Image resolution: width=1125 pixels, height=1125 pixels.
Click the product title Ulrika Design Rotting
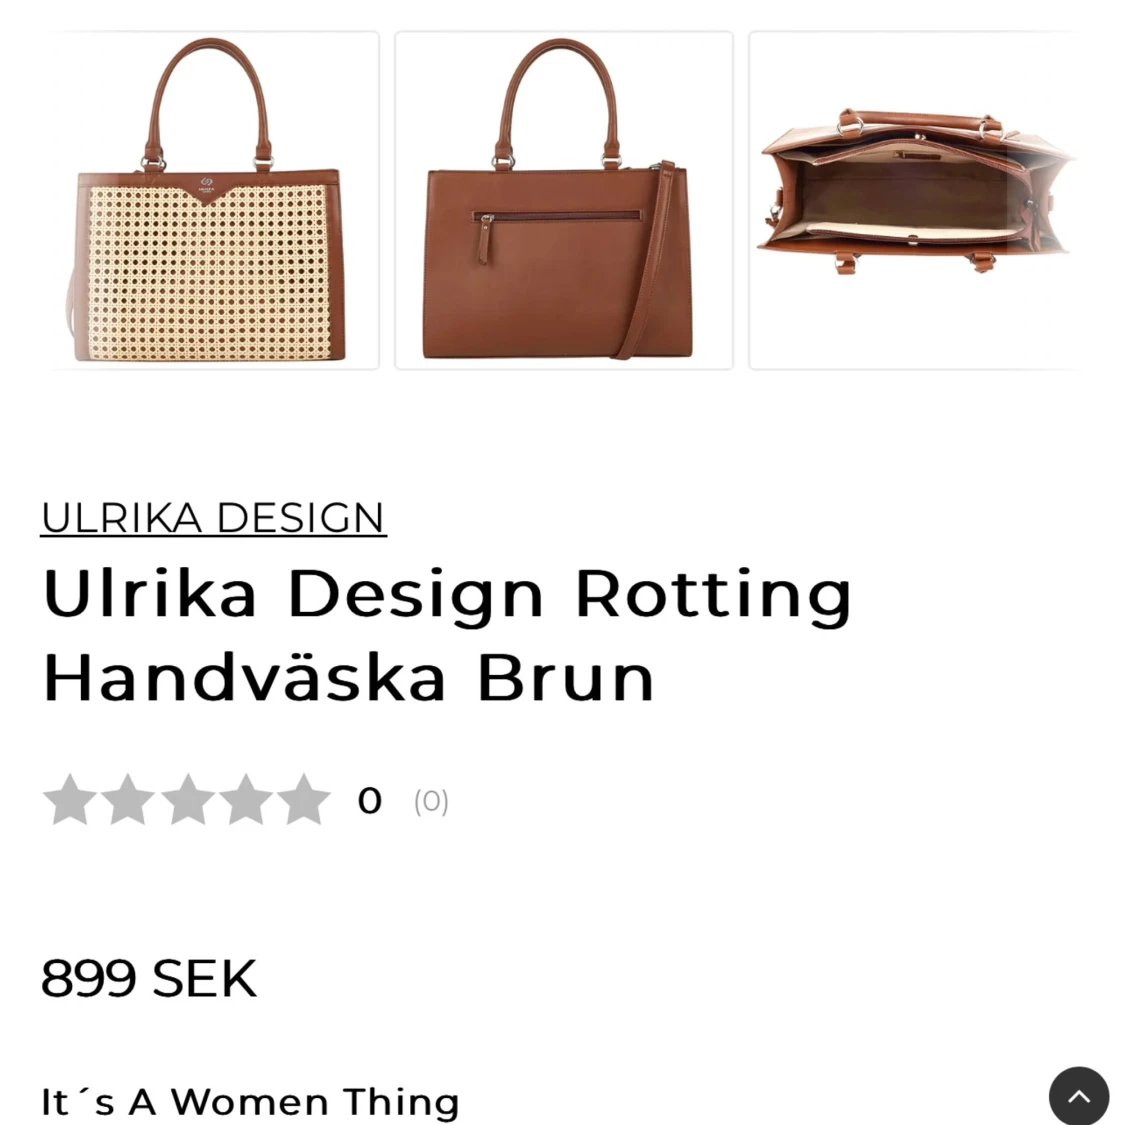click(x=447, y=595)
